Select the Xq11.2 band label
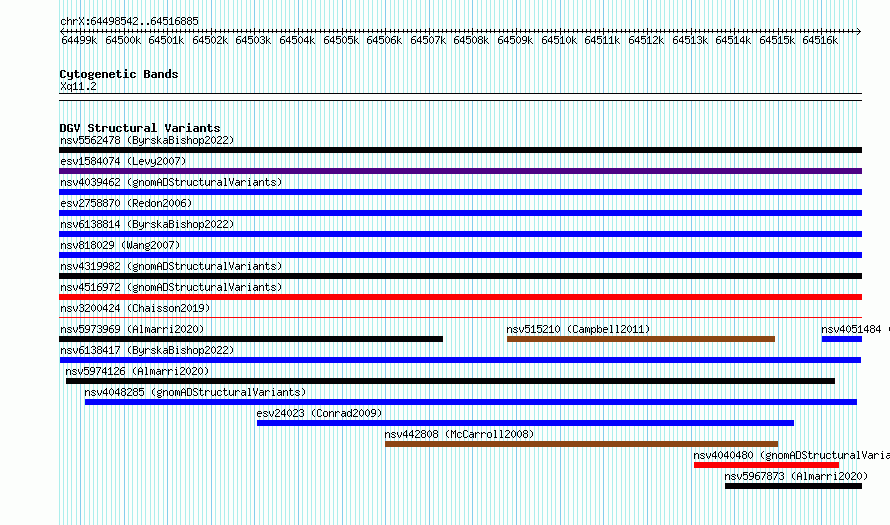This screenshot has width=890, height=525. [78, 86]
